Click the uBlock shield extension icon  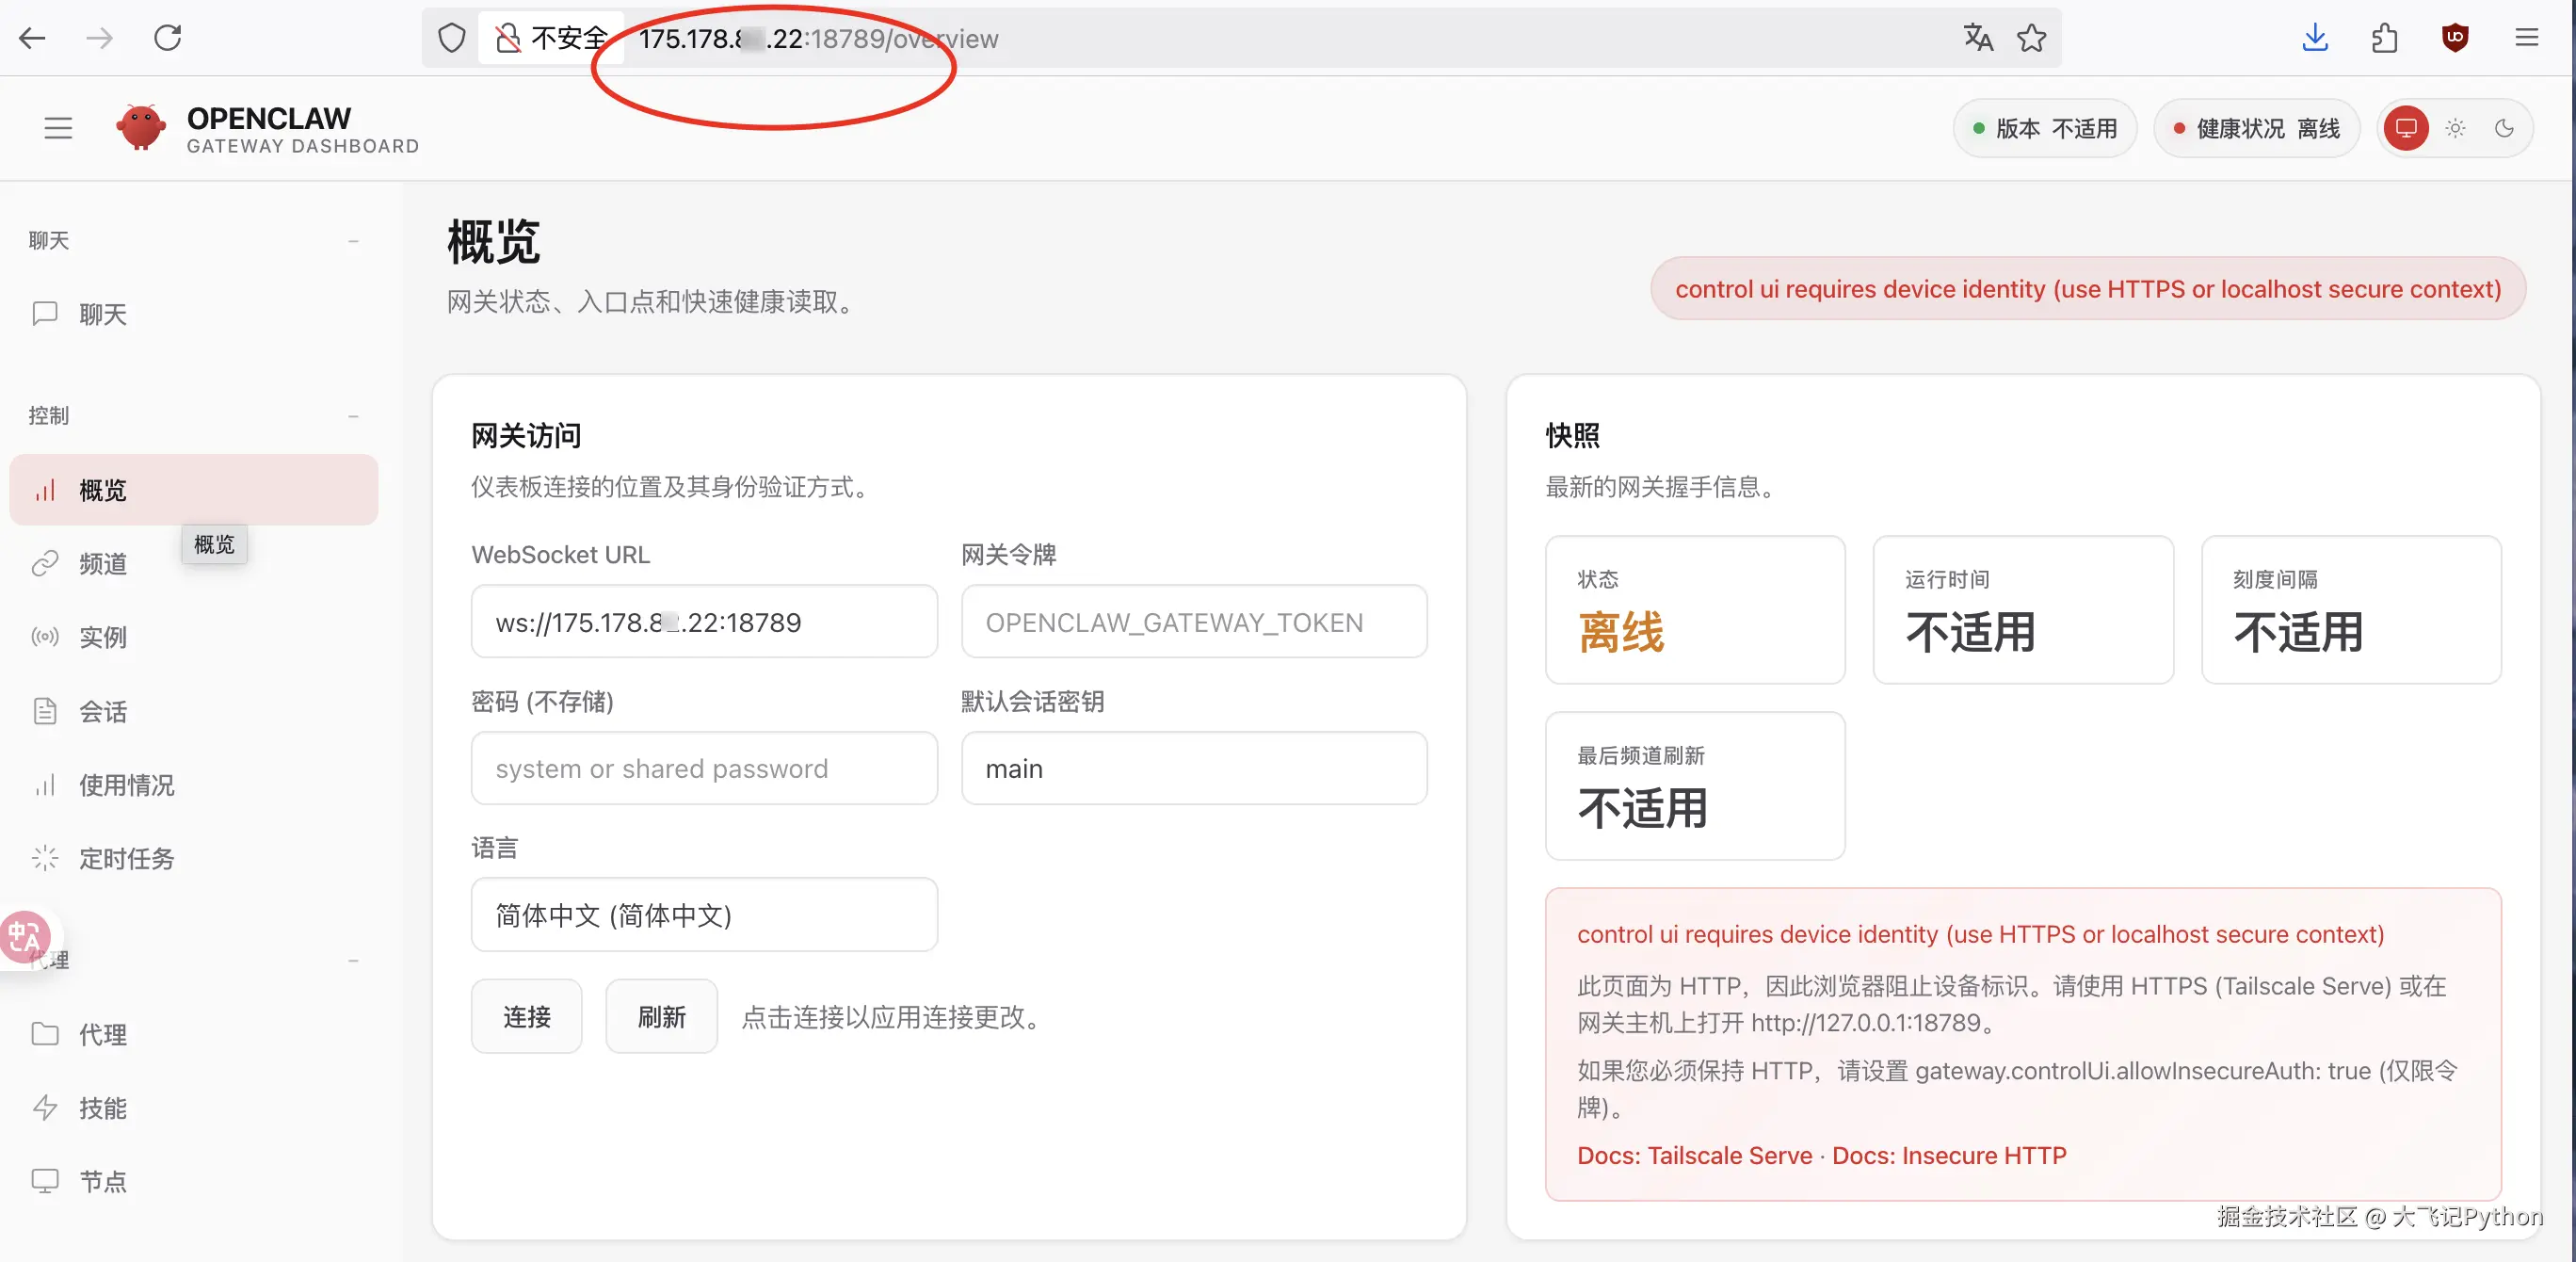tap(2455, 38)
